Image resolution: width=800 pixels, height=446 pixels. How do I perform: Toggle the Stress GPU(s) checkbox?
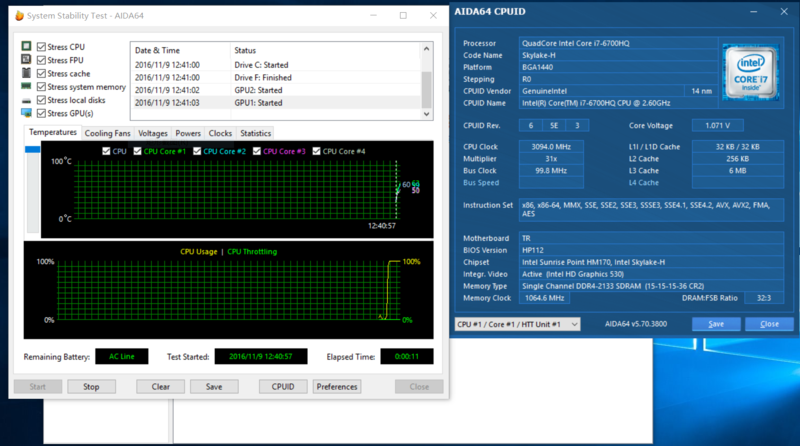point(41,113)
